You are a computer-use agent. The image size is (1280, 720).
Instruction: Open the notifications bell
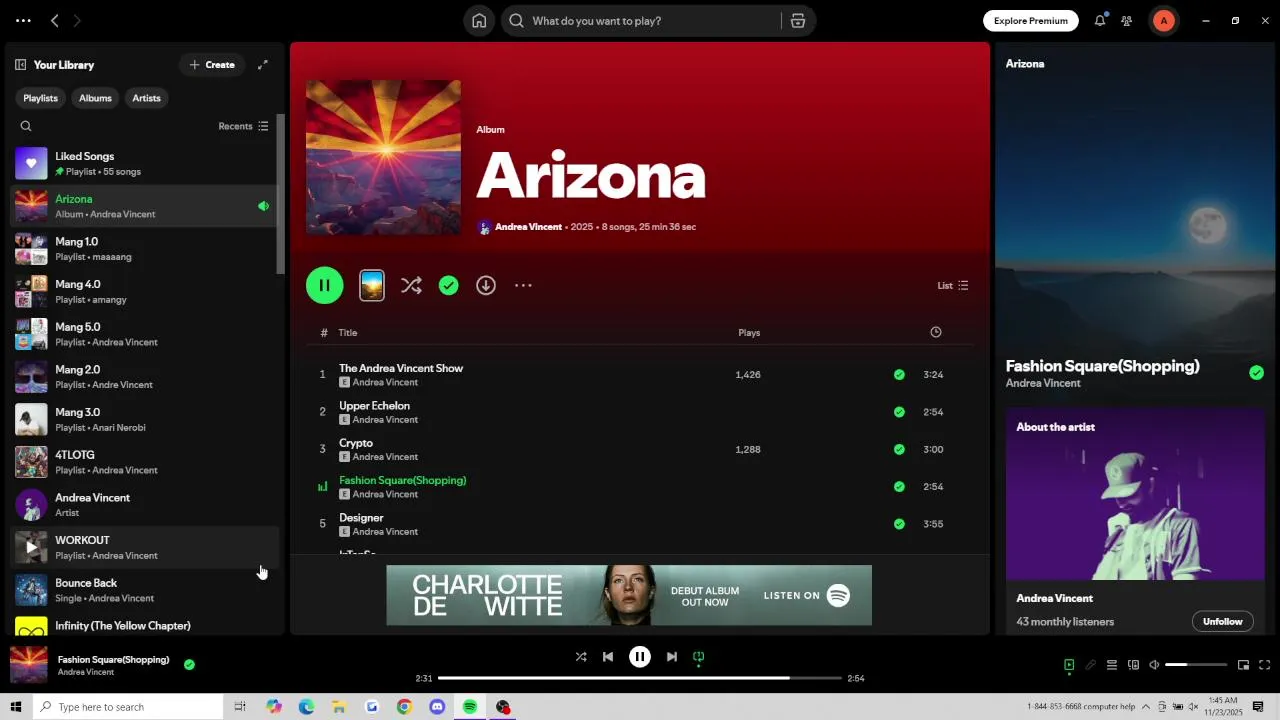point(1100,21)
